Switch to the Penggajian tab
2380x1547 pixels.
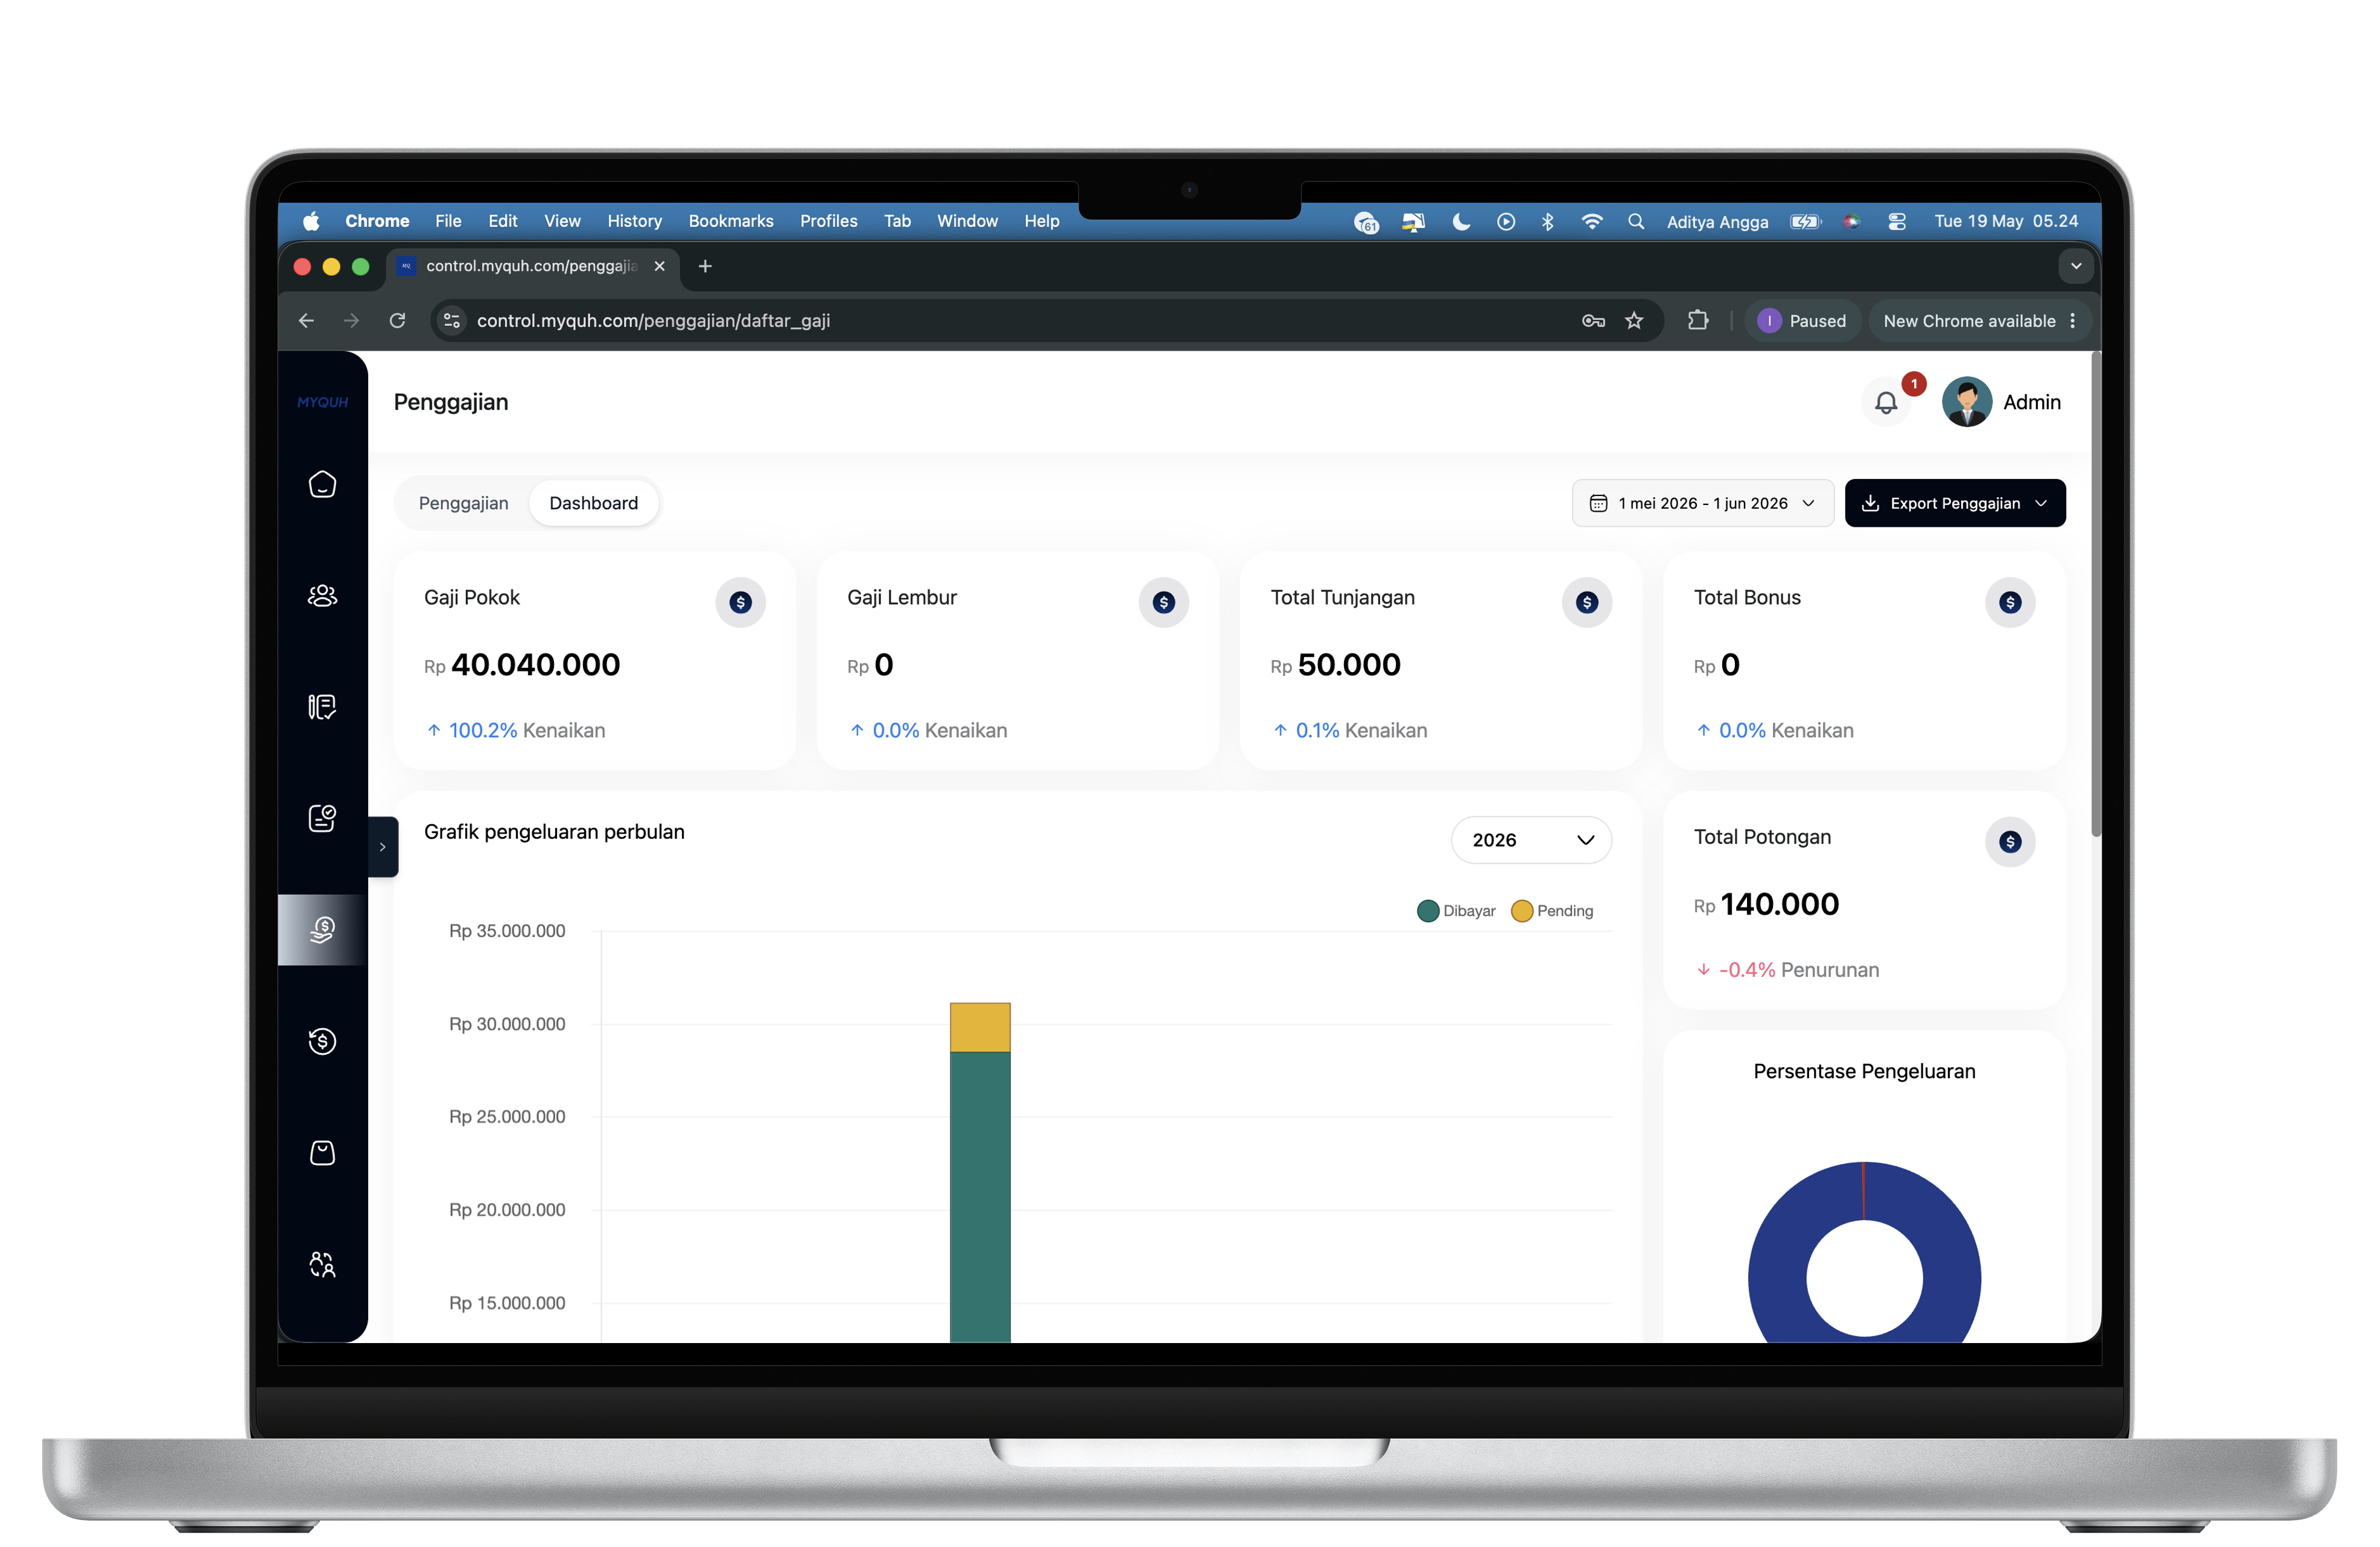463,503
